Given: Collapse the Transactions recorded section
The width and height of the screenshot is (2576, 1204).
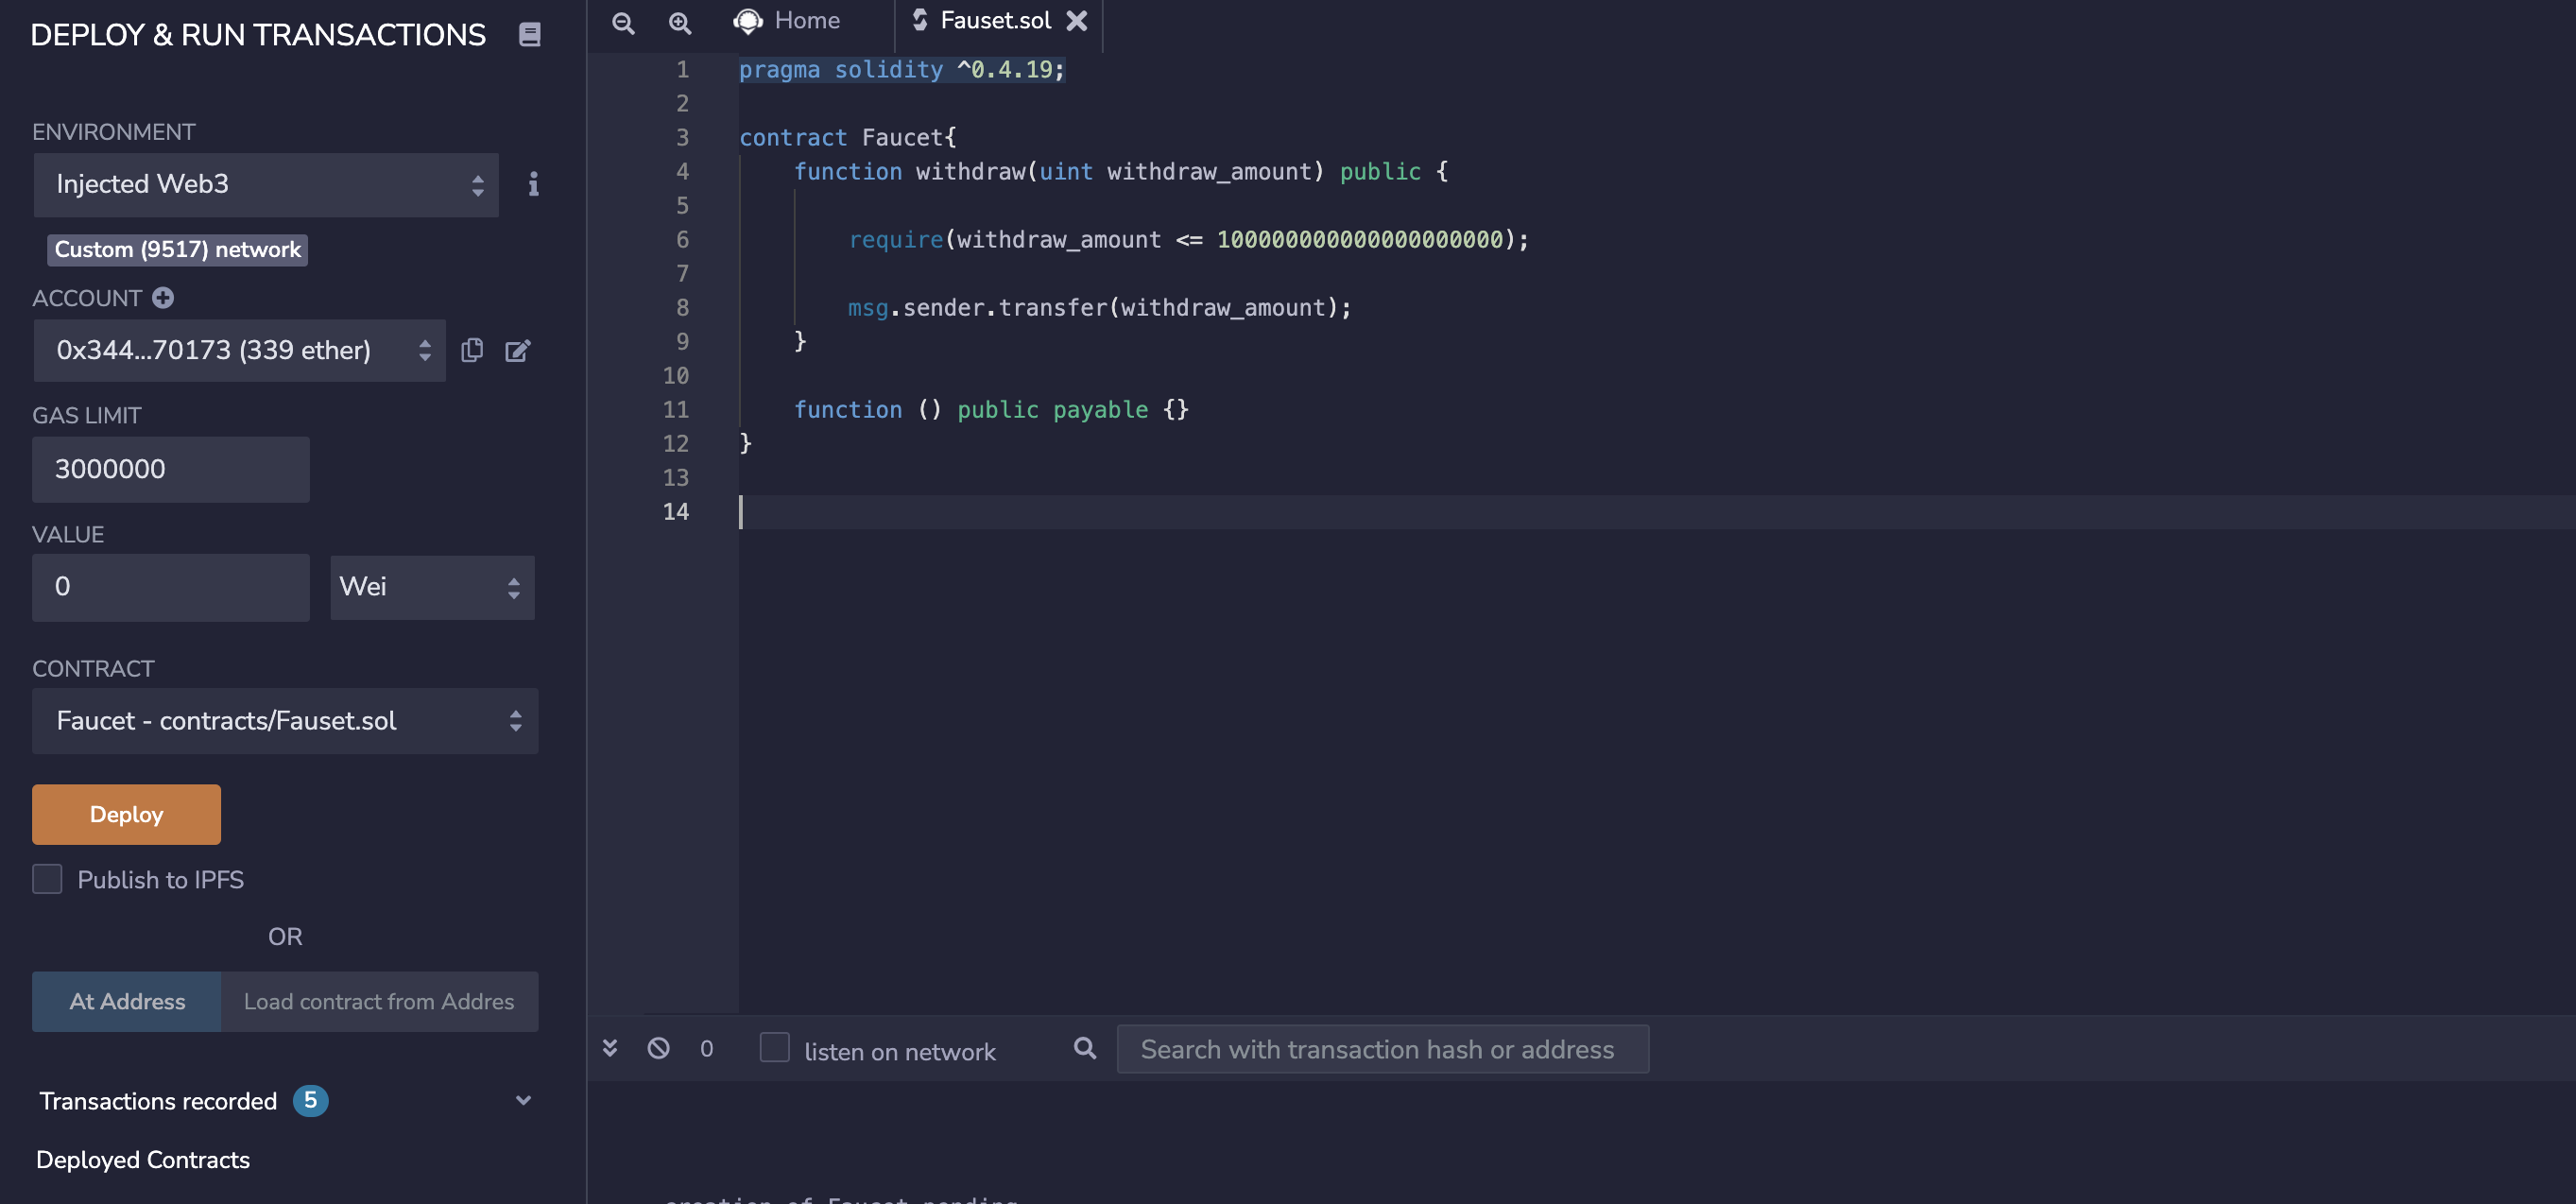Looking at the screenshot, I should 523,1100.
